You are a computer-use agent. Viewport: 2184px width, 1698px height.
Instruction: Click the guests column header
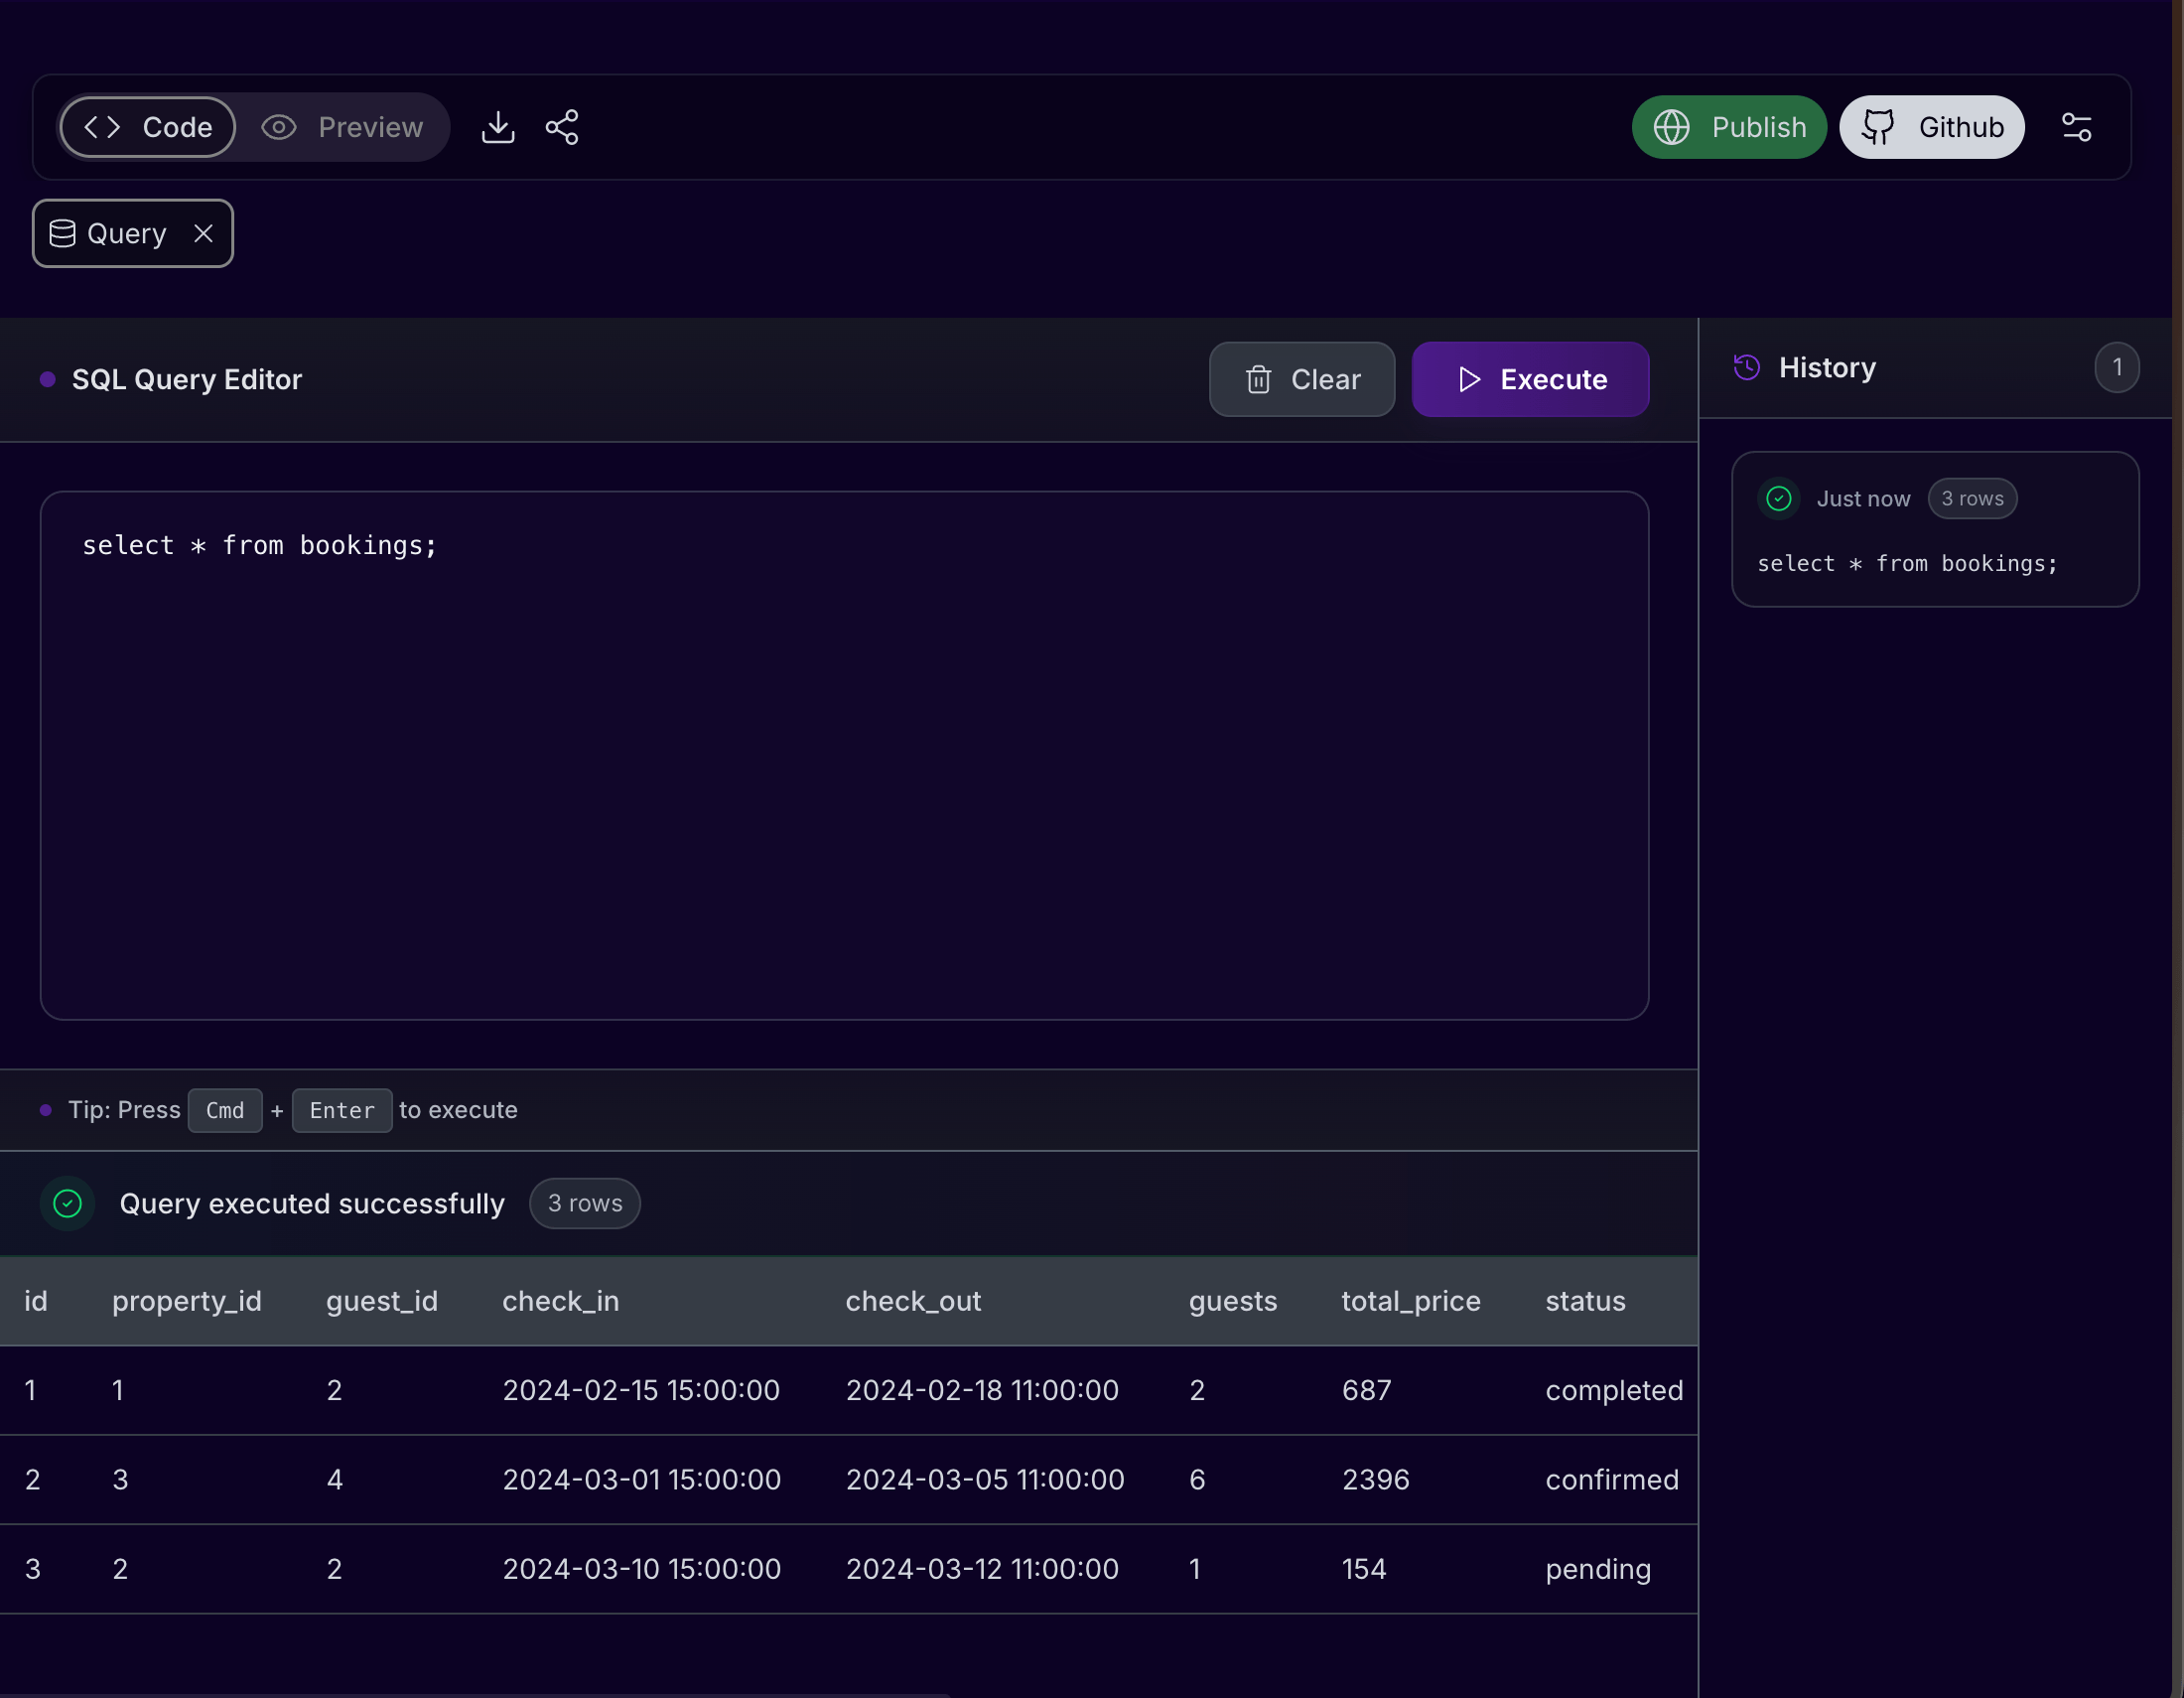point(1233,1302)
